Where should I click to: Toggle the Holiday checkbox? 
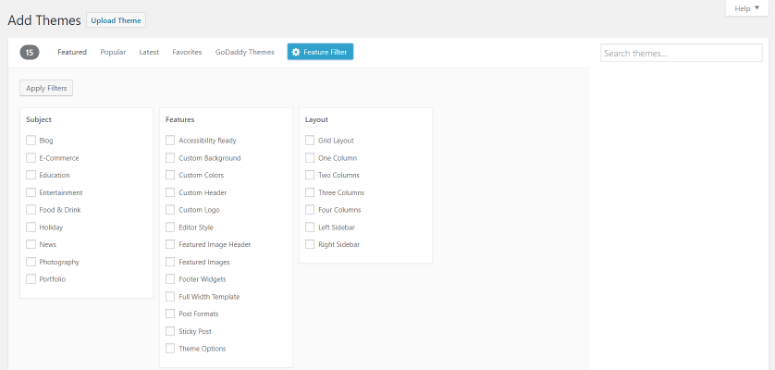point(31,227)
